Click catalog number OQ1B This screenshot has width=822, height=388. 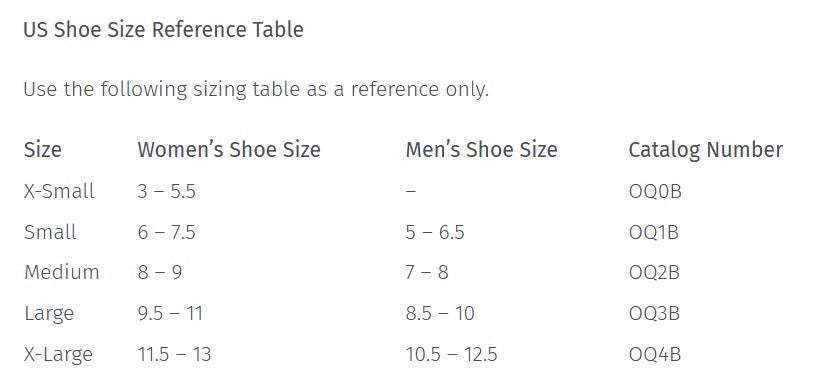click(654, 232)
